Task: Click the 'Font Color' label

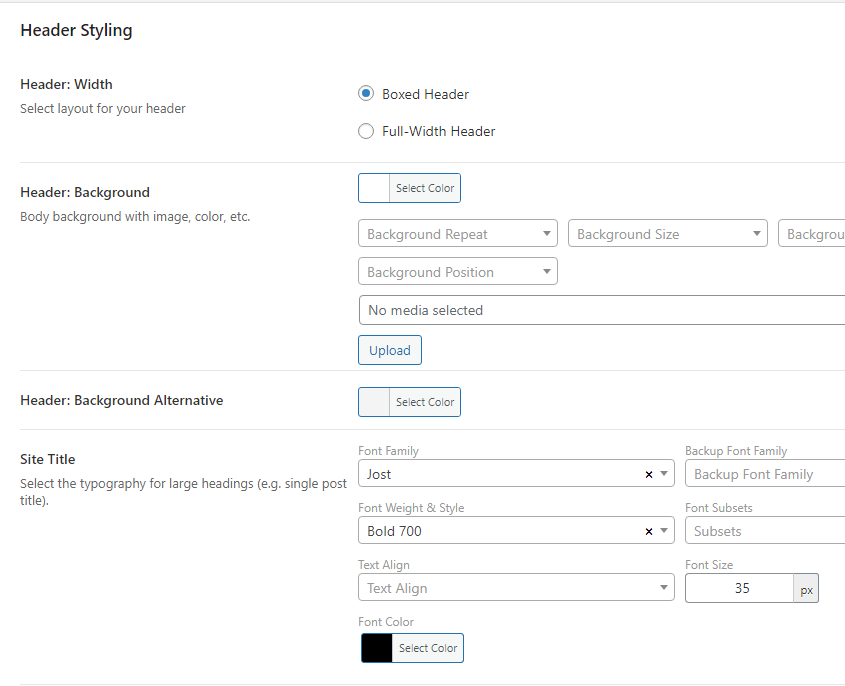Action: [x=386, y=622]
